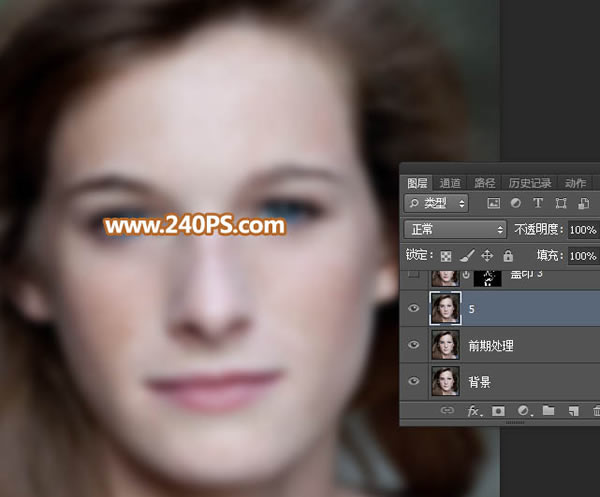Delete layer trash icon
Screen dimensions: 600x497
[596, 411]
